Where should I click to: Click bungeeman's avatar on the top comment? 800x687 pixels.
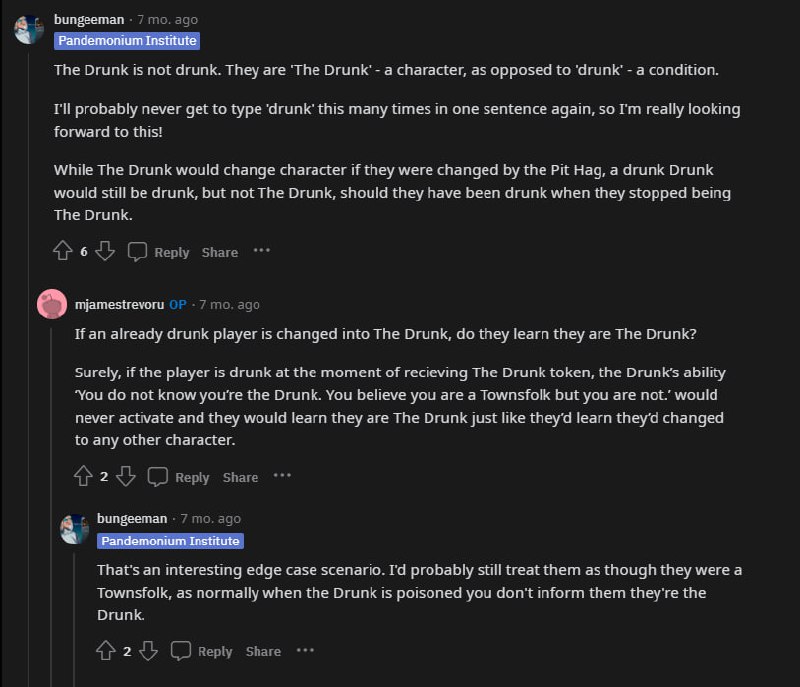(x=30, y=29)
